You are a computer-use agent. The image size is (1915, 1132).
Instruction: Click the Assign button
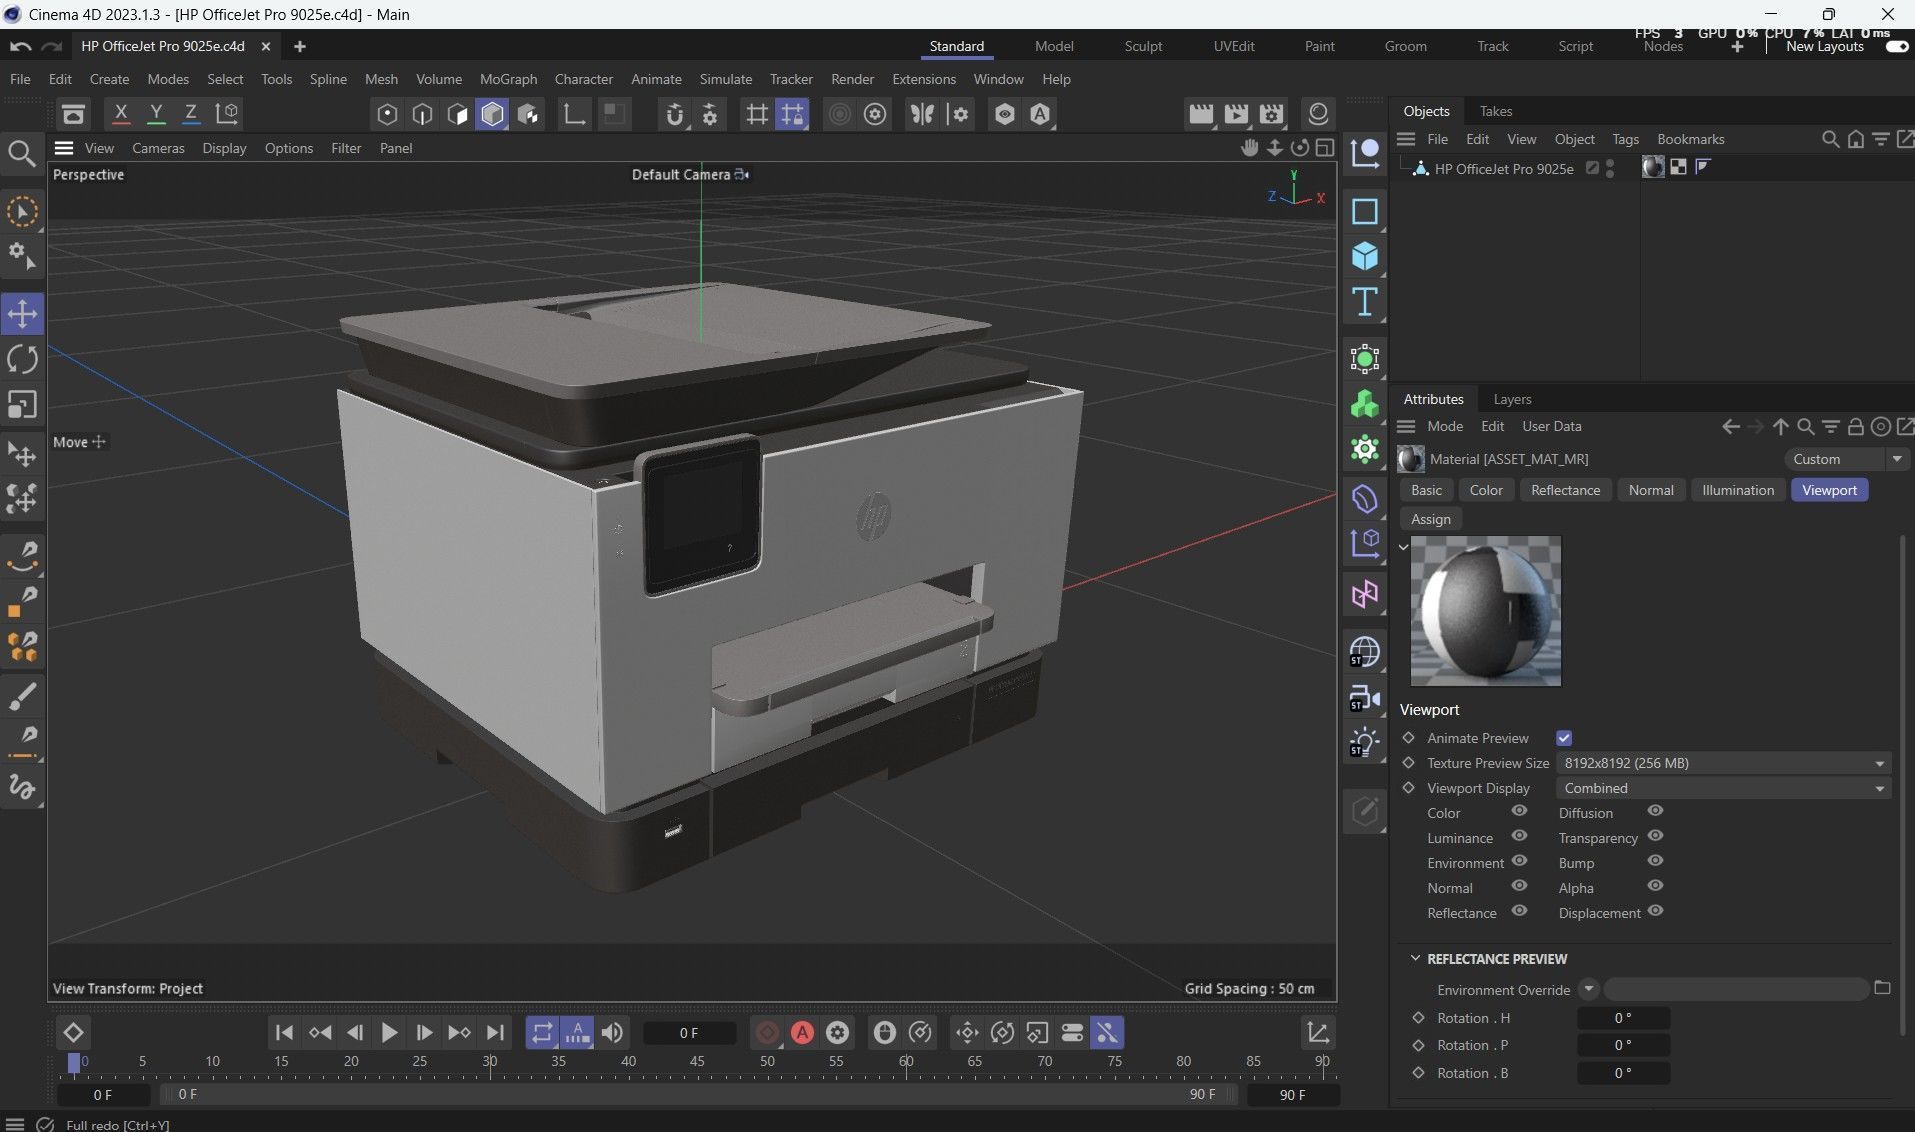point(1430,519)
